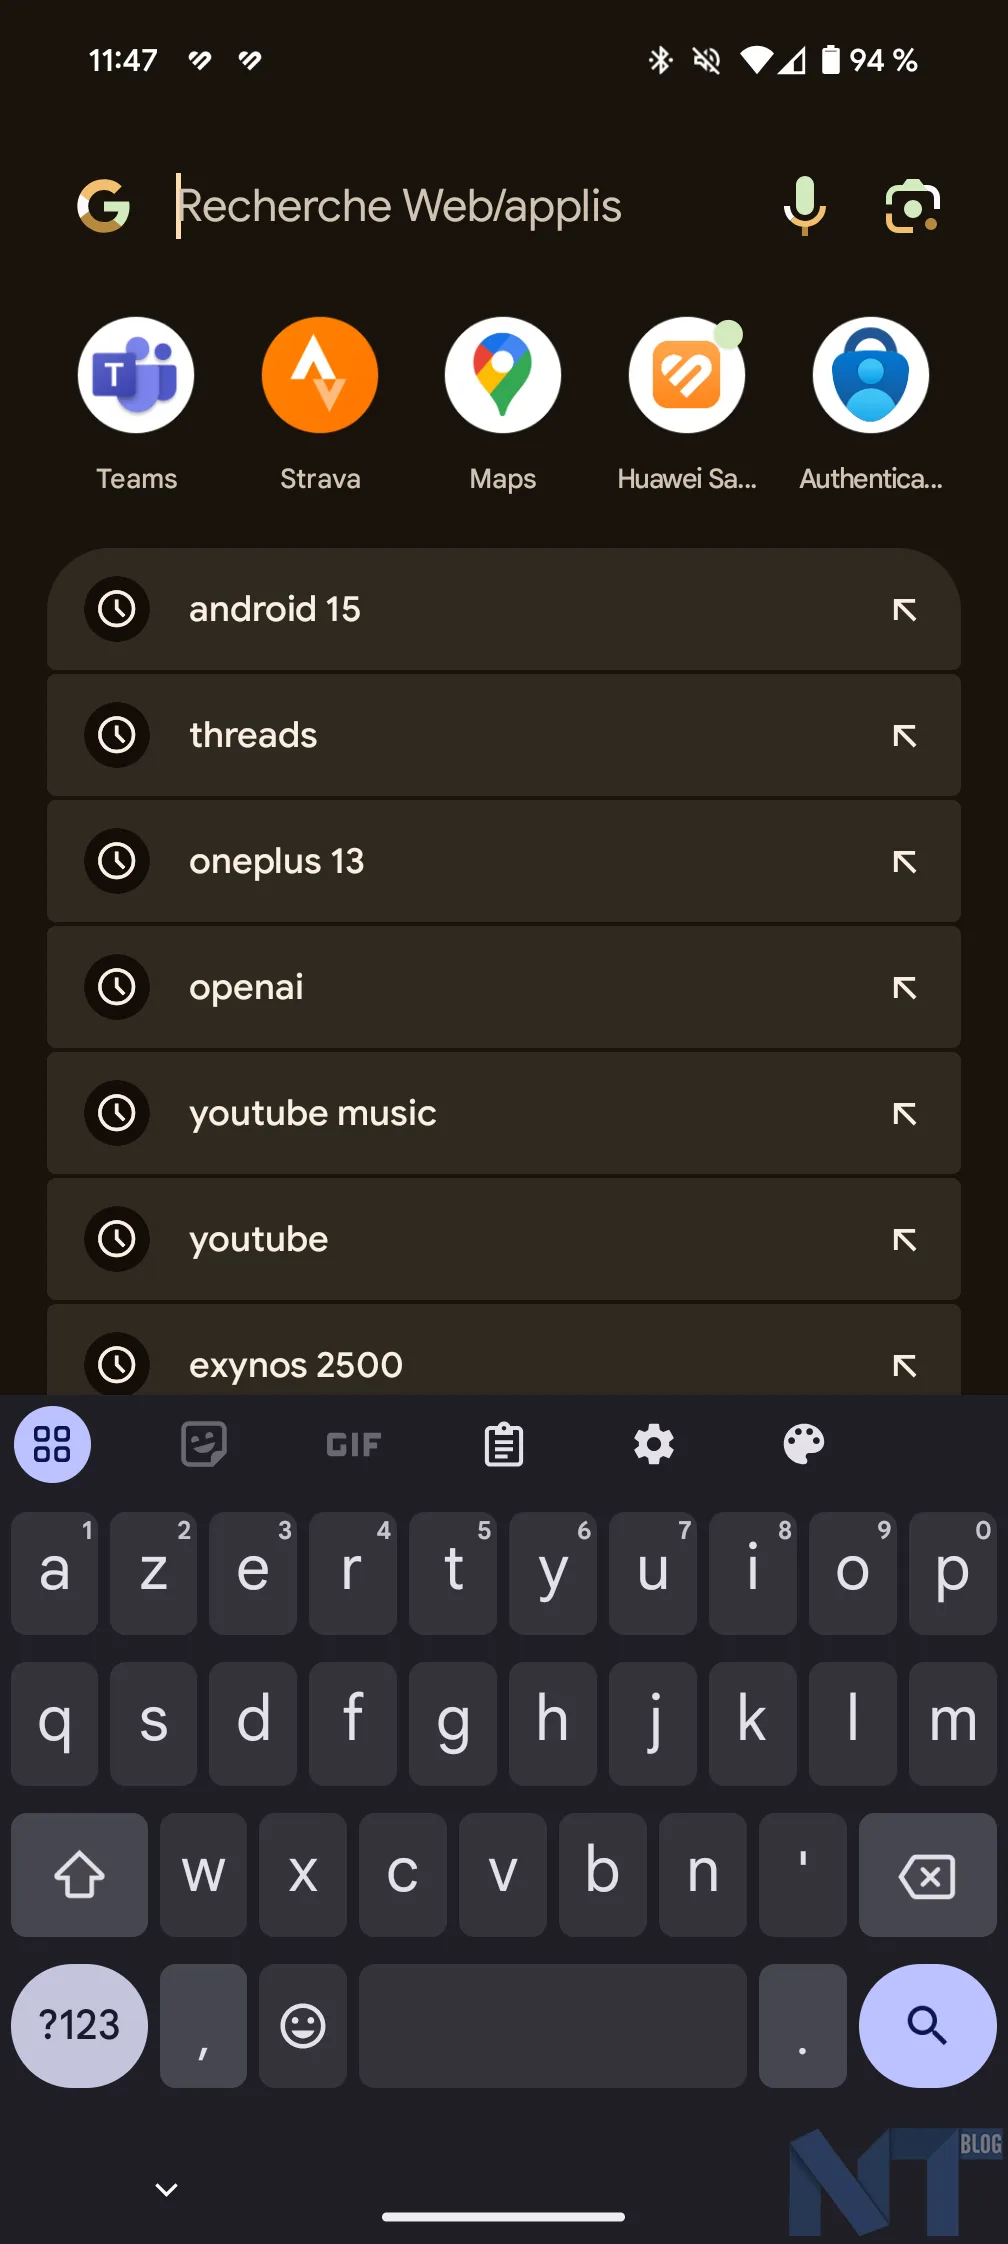This screenshot has width=1008, height=2244.
Task: Open the keyboard theme palette
Action: click(804, 1444)
